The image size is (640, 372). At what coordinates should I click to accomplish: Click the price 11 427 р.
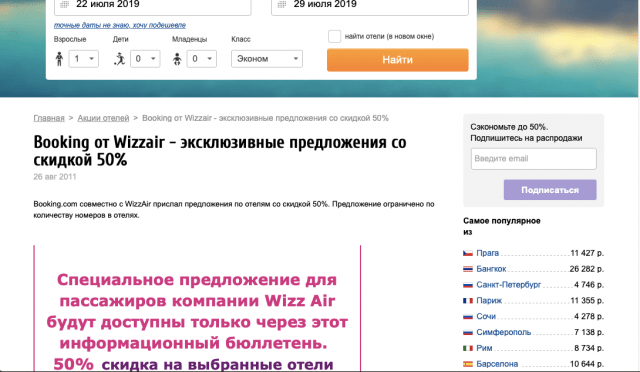[587, 253]
